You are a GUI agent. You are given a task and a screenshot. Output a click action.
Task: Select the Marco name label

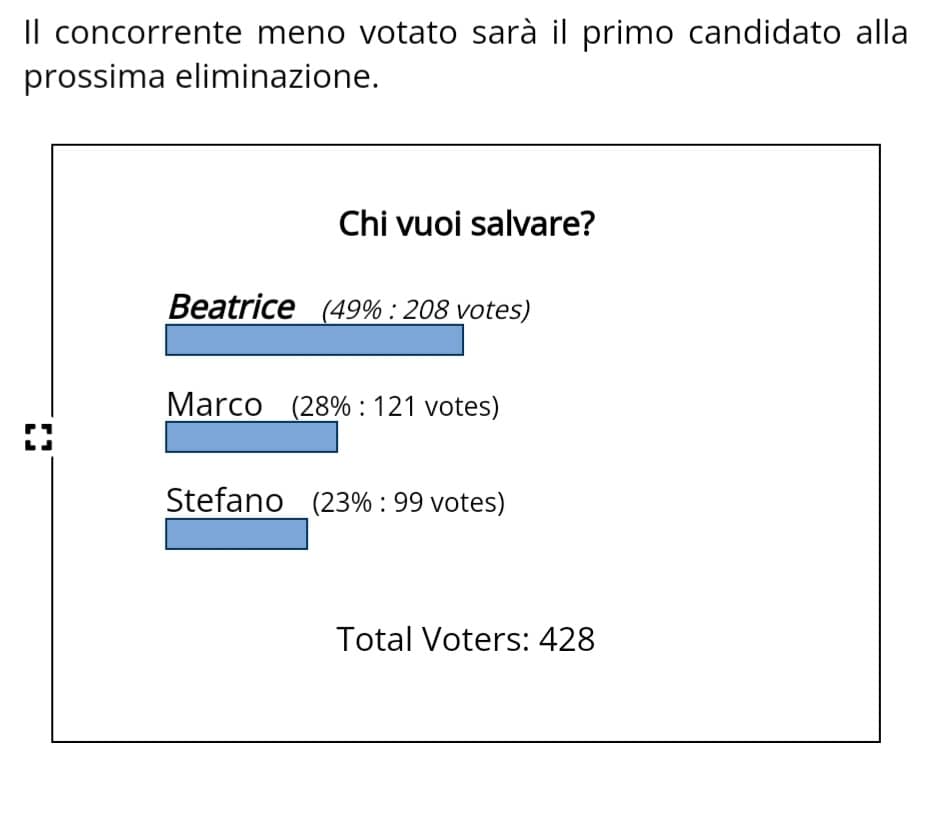pos(214,404)
